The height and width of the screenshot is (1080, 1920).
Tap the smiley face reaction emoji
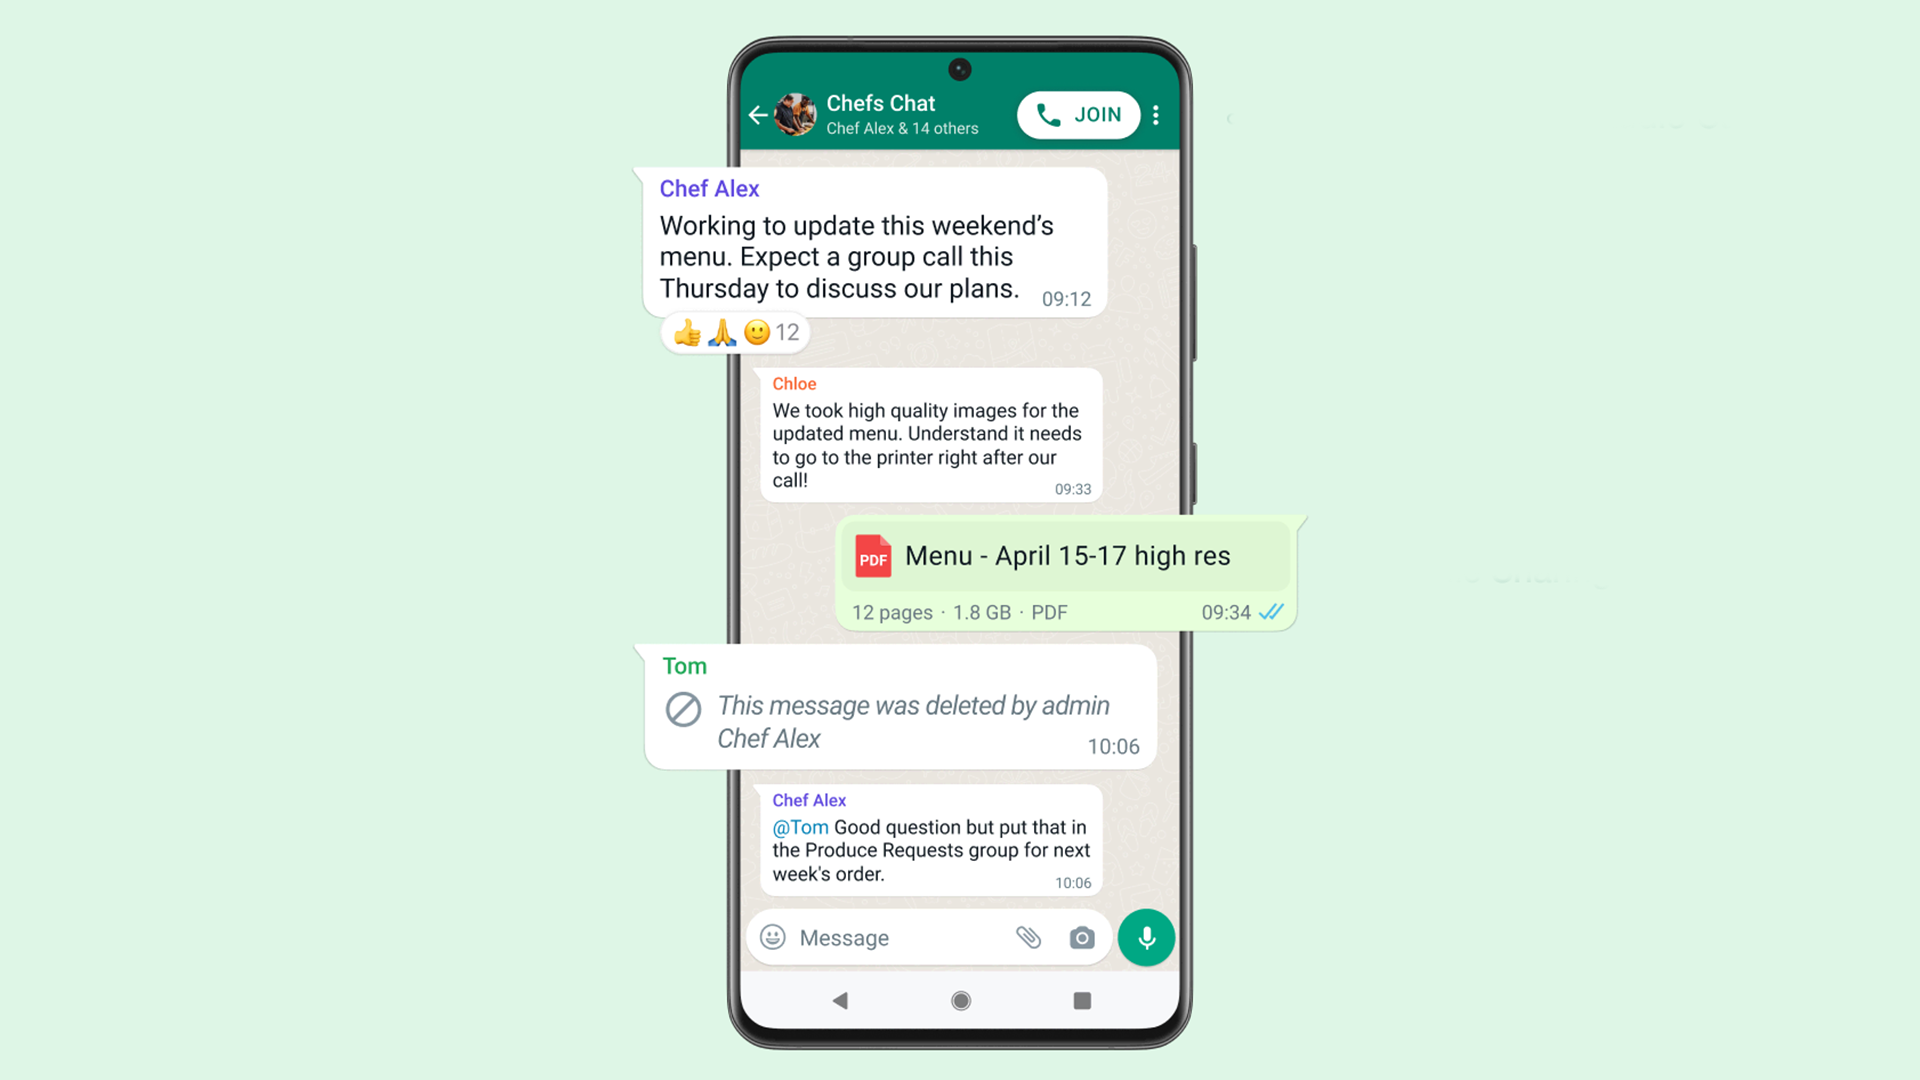(x=753, y=332)
